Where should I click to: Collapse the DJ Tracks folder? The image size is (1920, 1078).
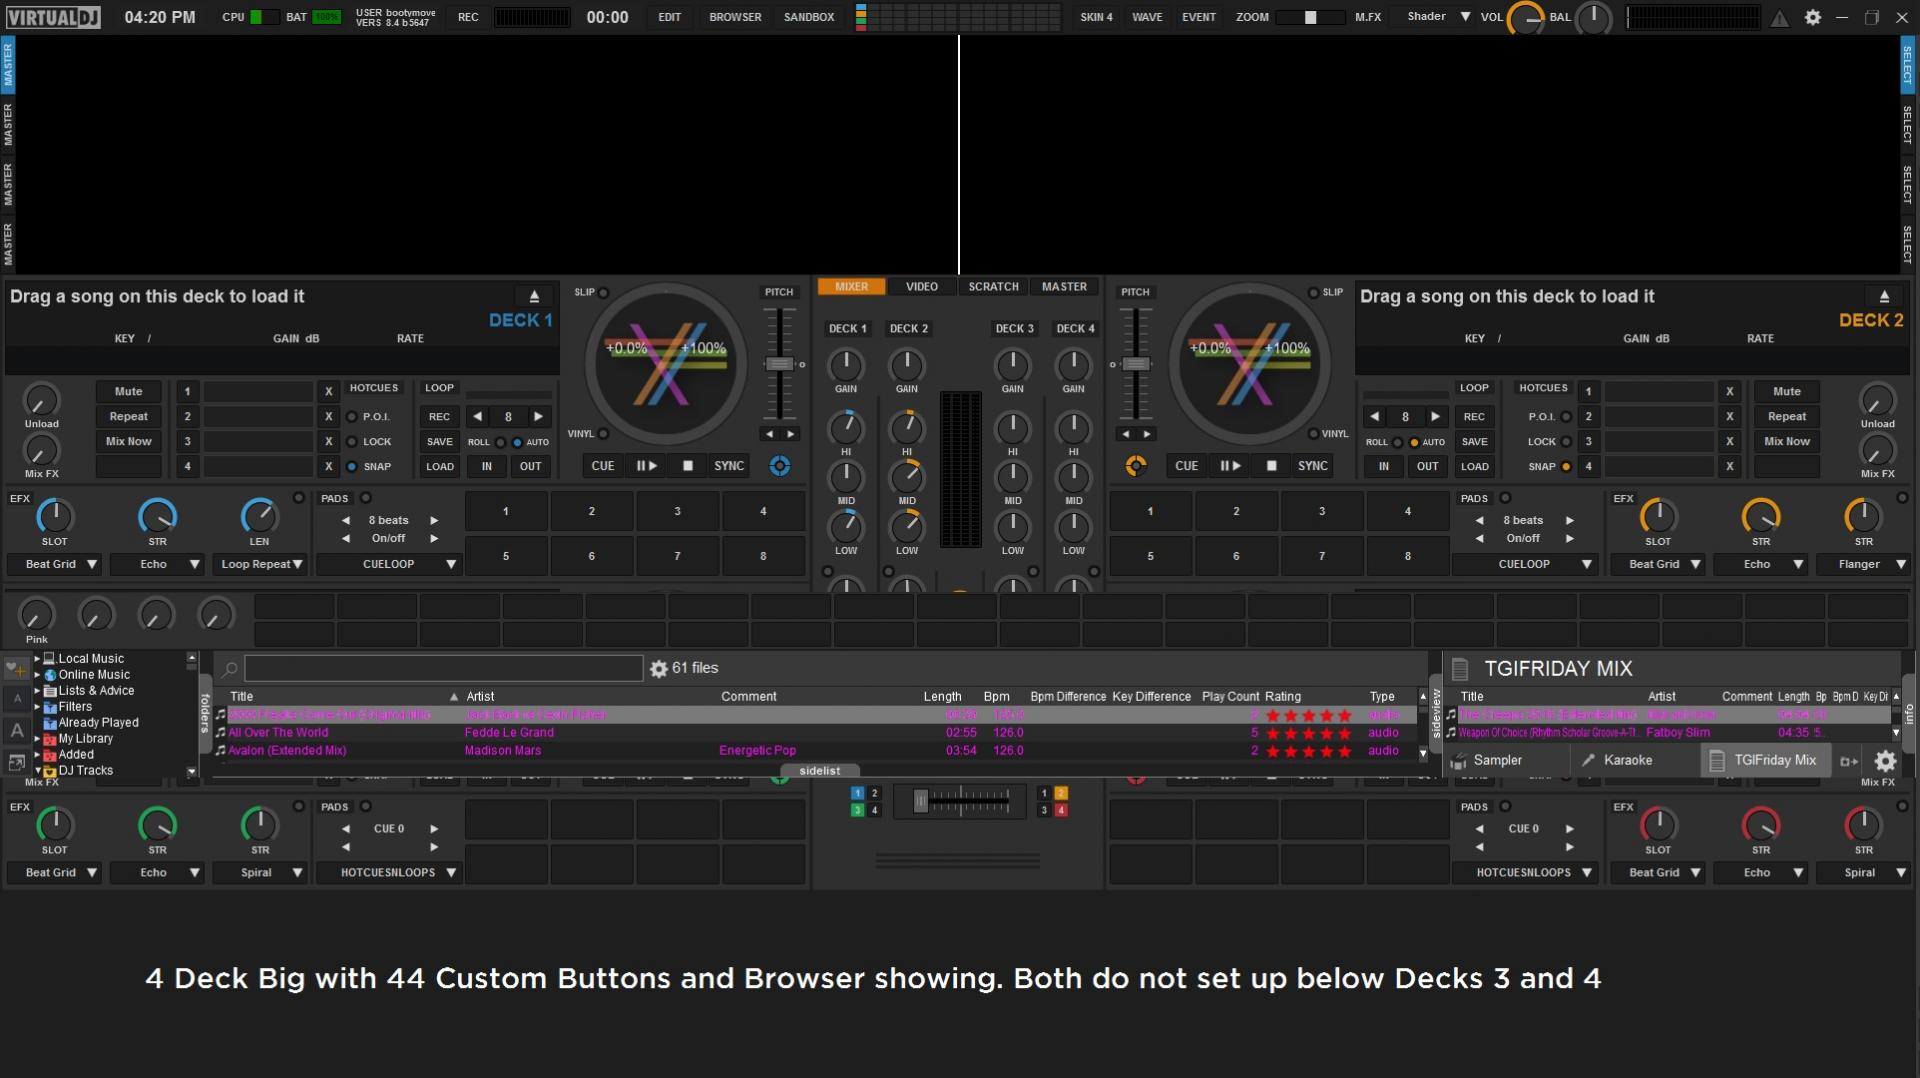coord(37,771)
